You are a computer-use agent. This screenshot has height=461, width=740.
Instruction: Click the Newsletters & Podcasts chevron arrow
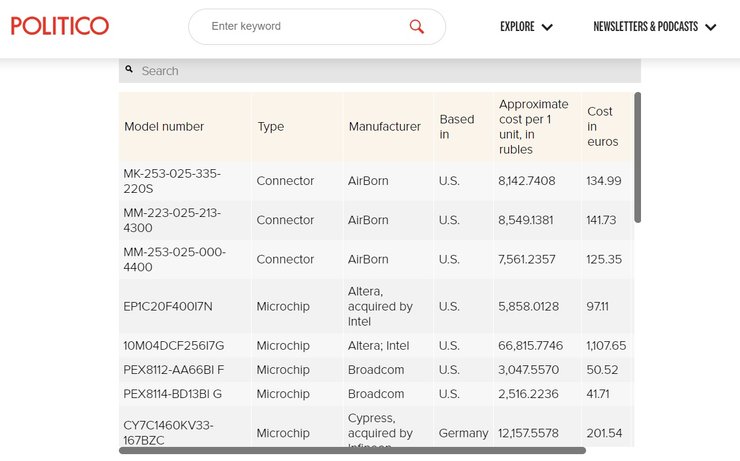click(x=710, y=27)
